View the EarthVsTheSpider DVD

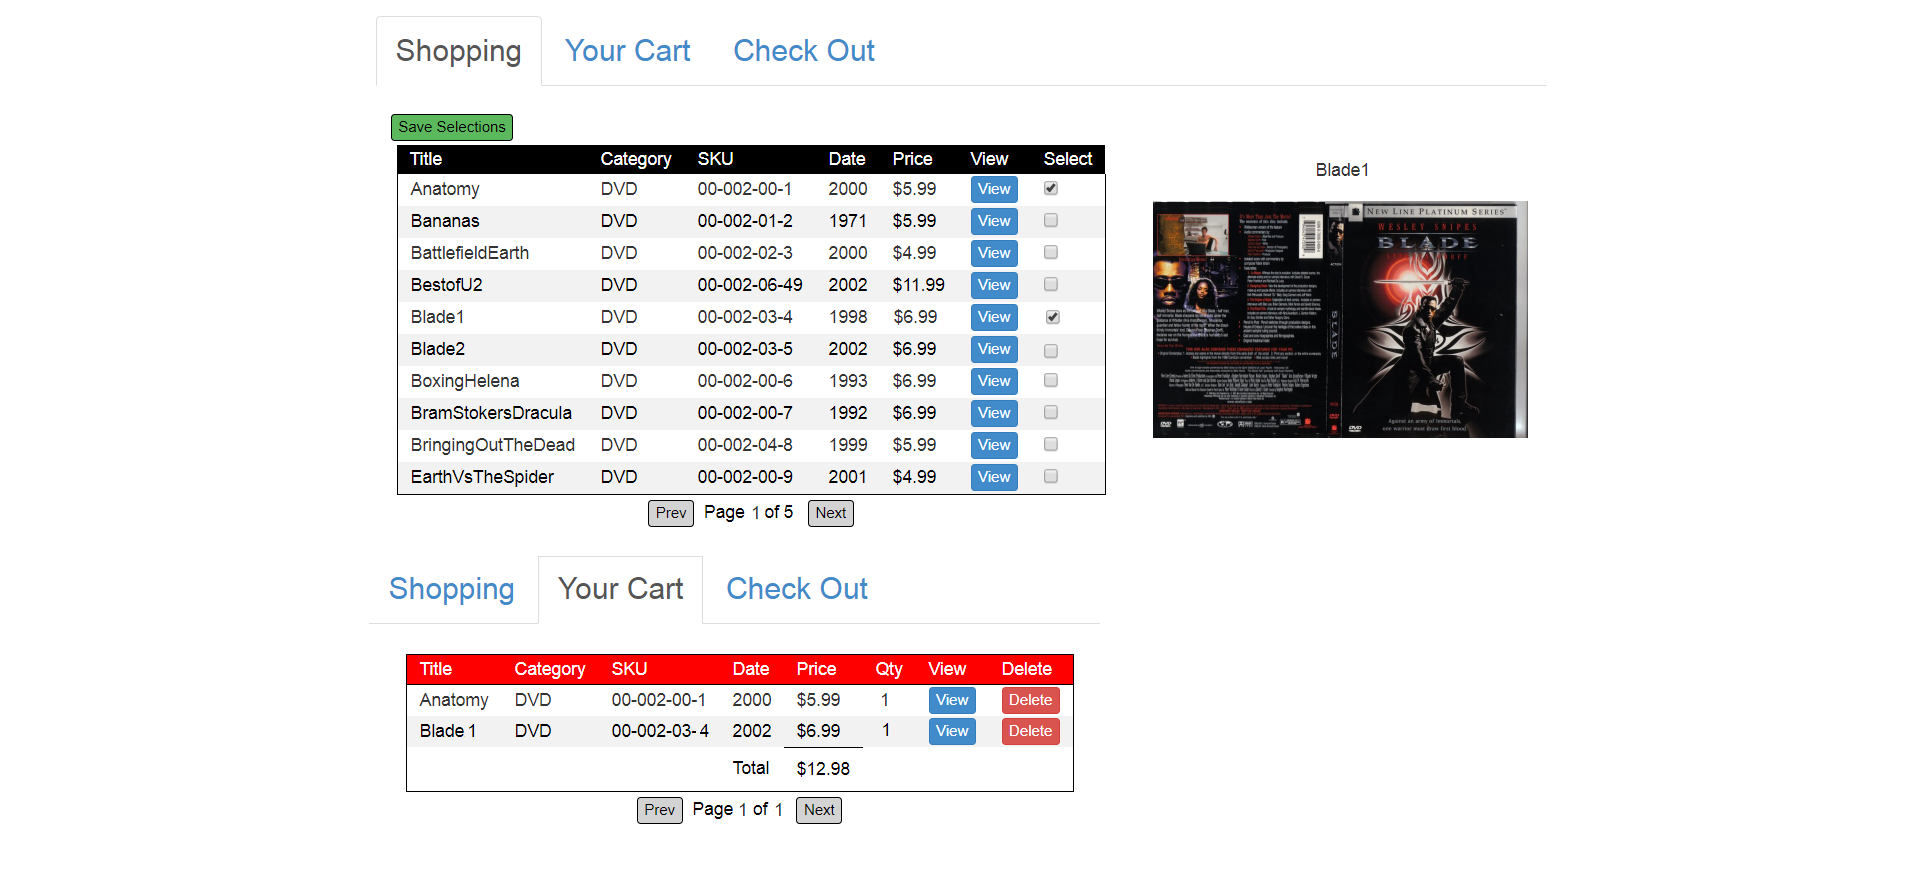[994, 477]
